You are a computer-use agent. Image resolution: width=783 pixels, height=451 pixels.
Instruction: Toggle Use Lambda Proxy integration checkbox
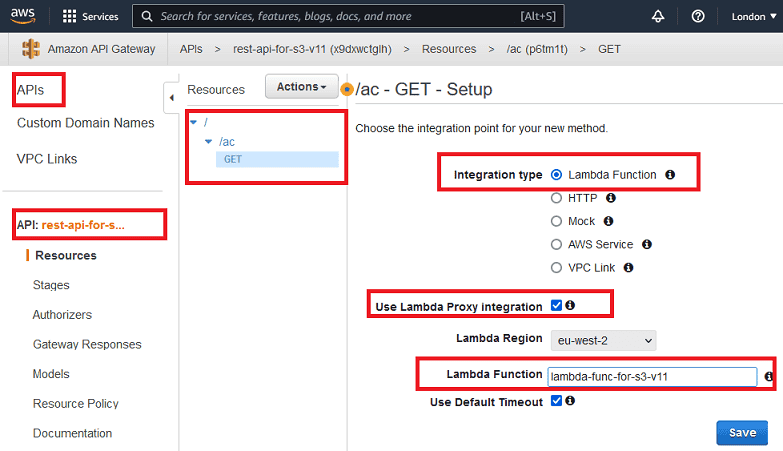click(x=556, y=306)
